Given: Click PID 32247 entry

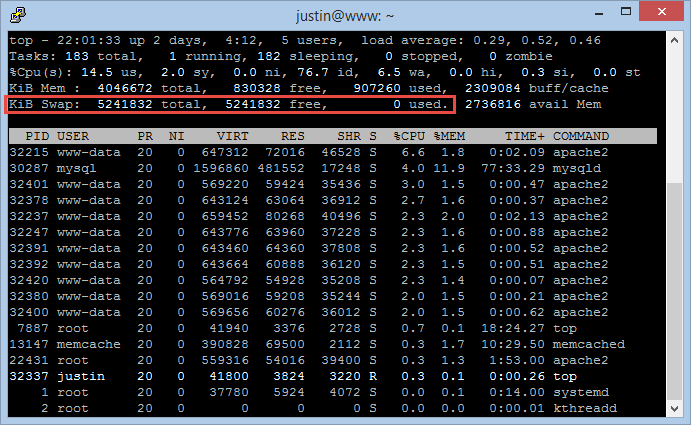Looking at the screenshot, I should (x=29, y=232).
